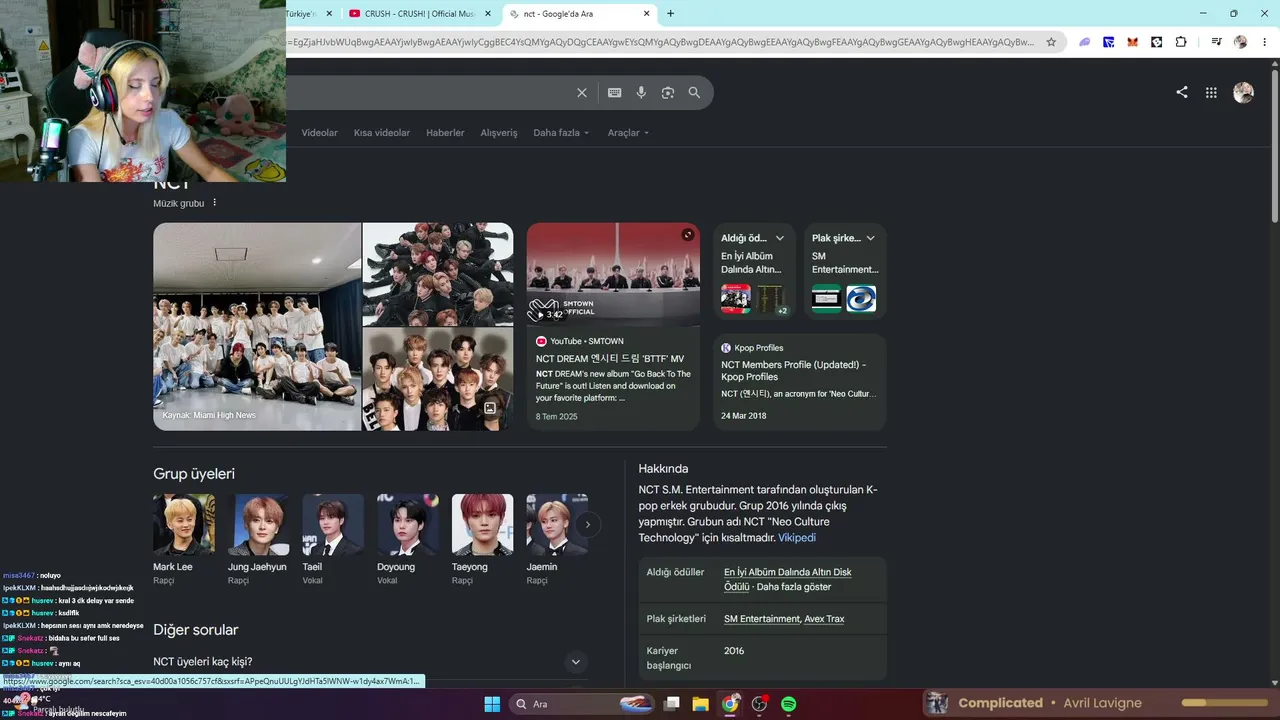Viewport: 1280px width, 720px height.
Task: Open the MetaMask fox extension
Action: (1133, 42)
